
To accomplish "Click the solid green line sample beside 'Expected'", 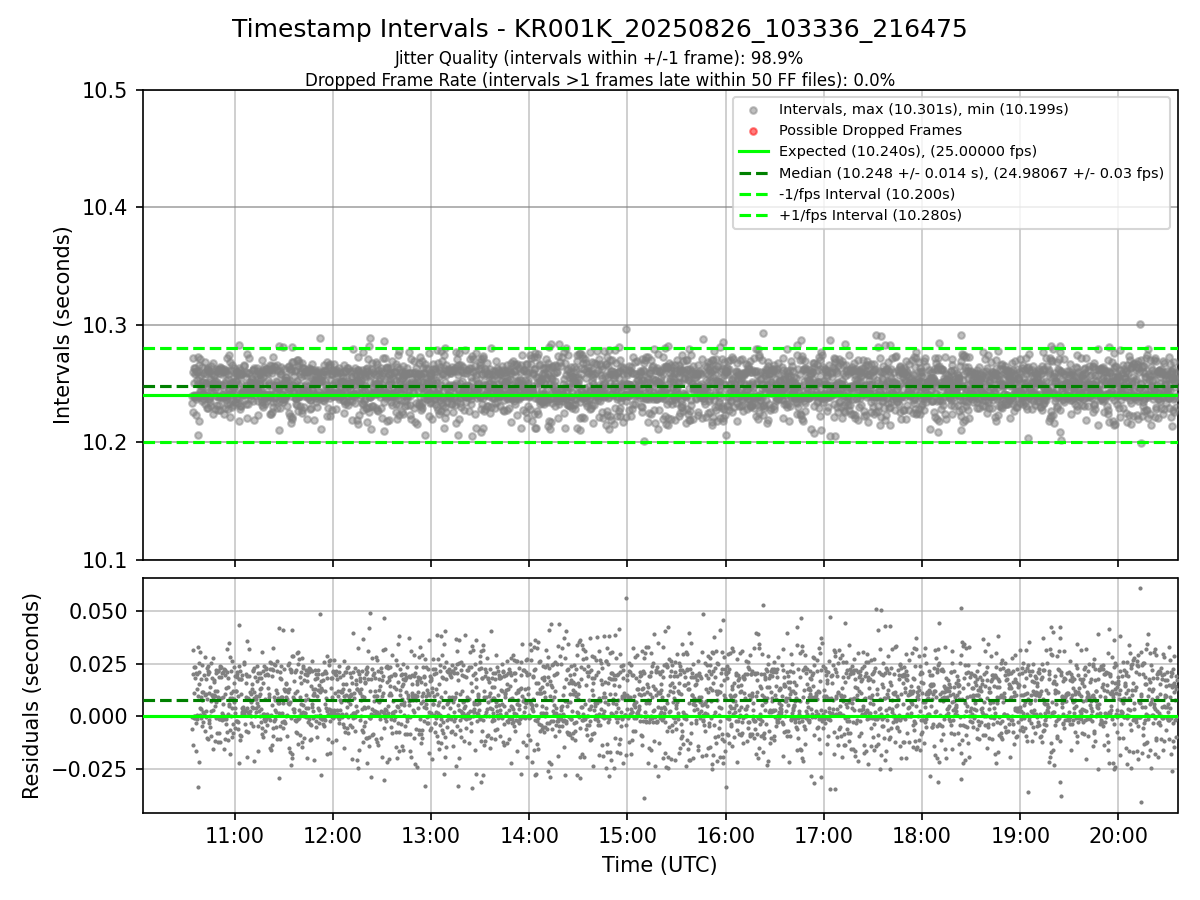I will coord(754,152).
